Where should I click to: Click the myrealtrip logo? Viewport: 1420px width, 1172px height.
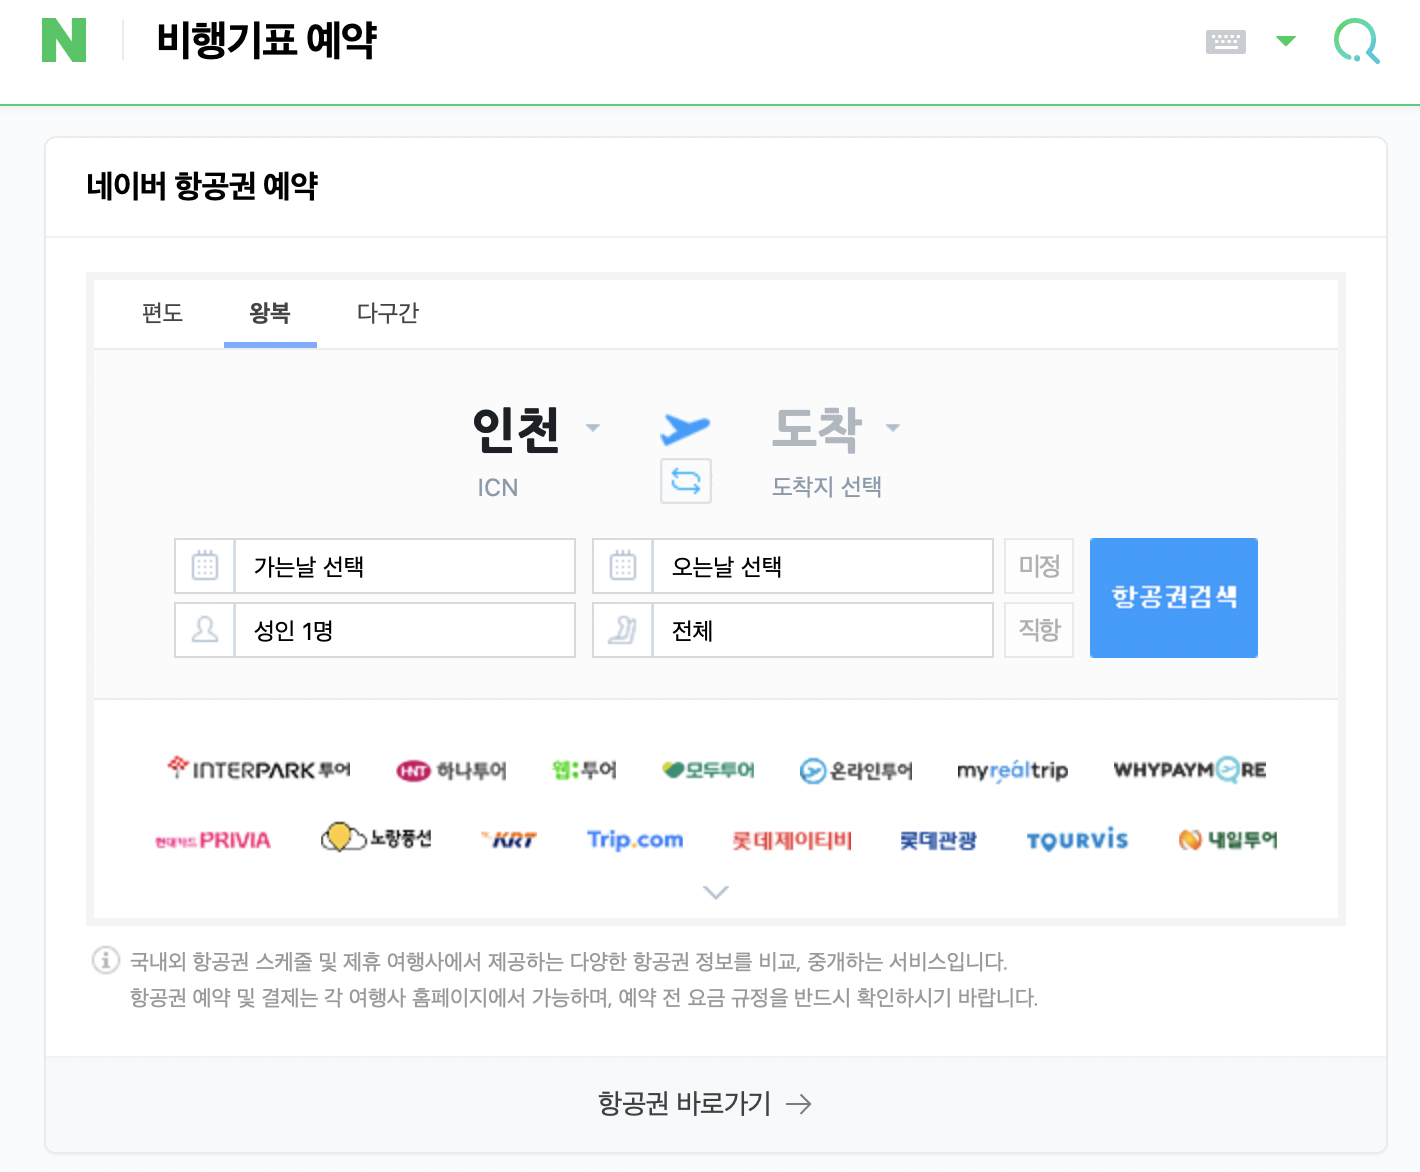pyautogui.click(x=1013, y=770)
